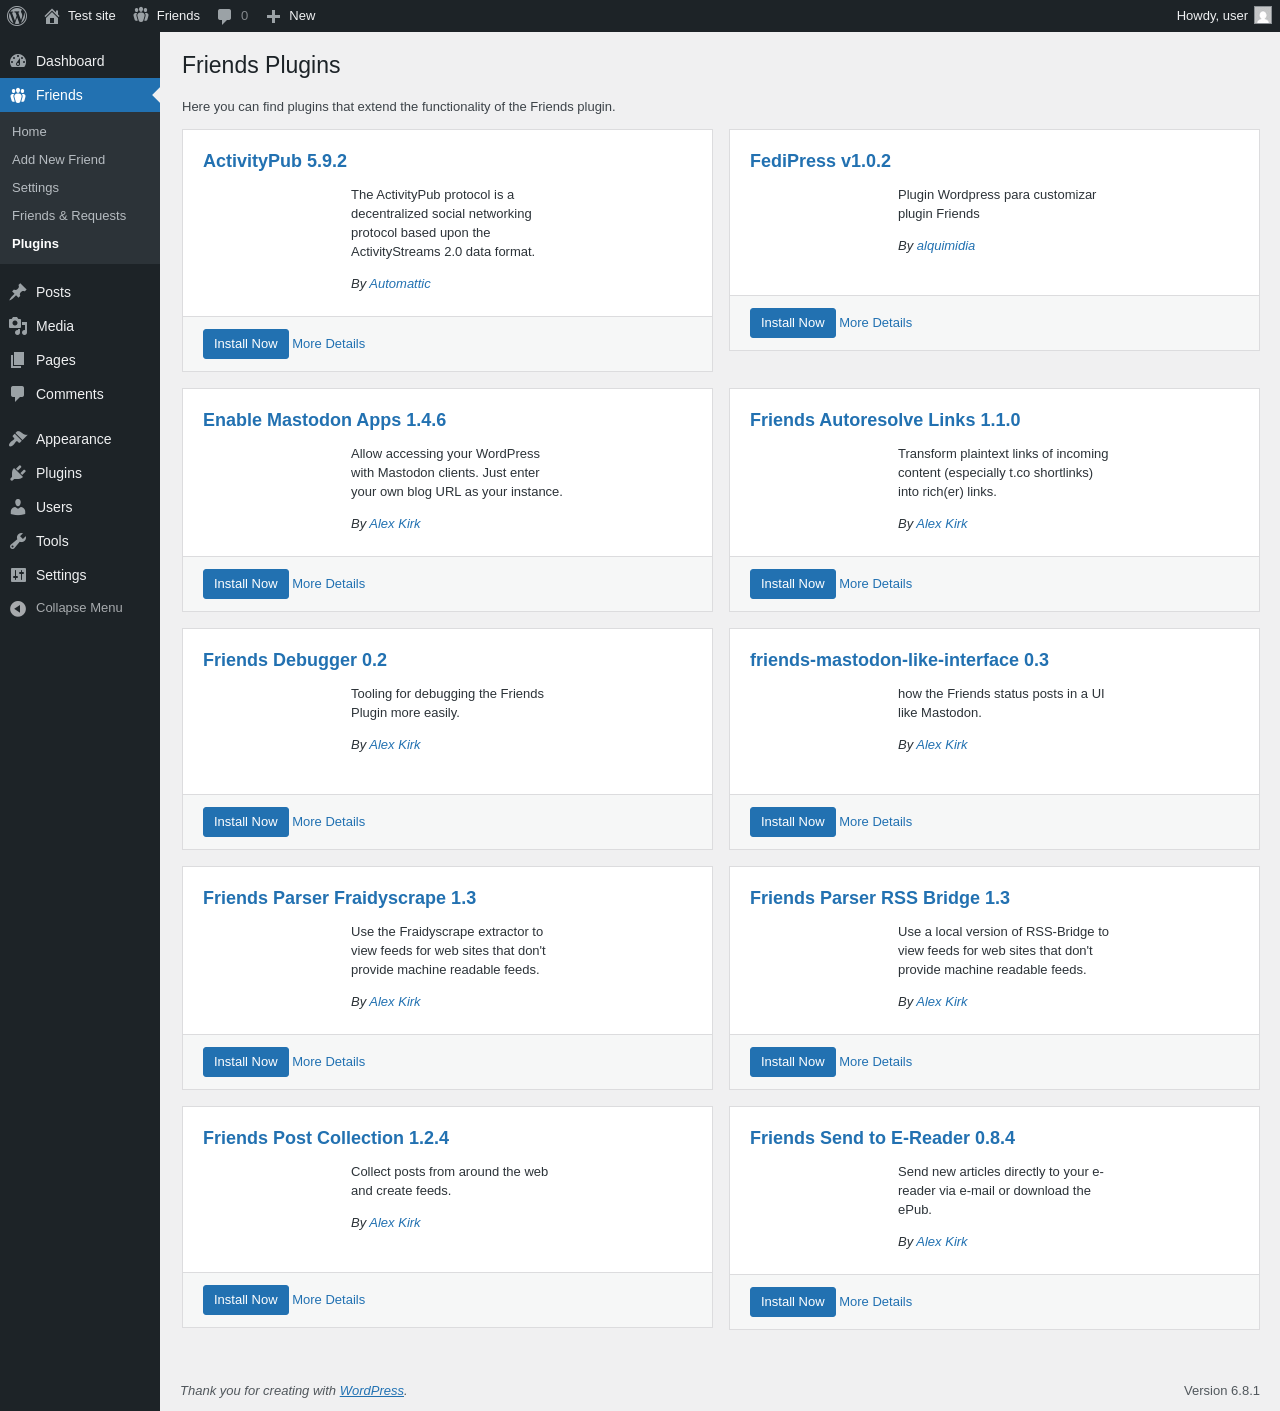1280x1411 pixels.
Task: Open the Appearance menu label
Action: 73,439
